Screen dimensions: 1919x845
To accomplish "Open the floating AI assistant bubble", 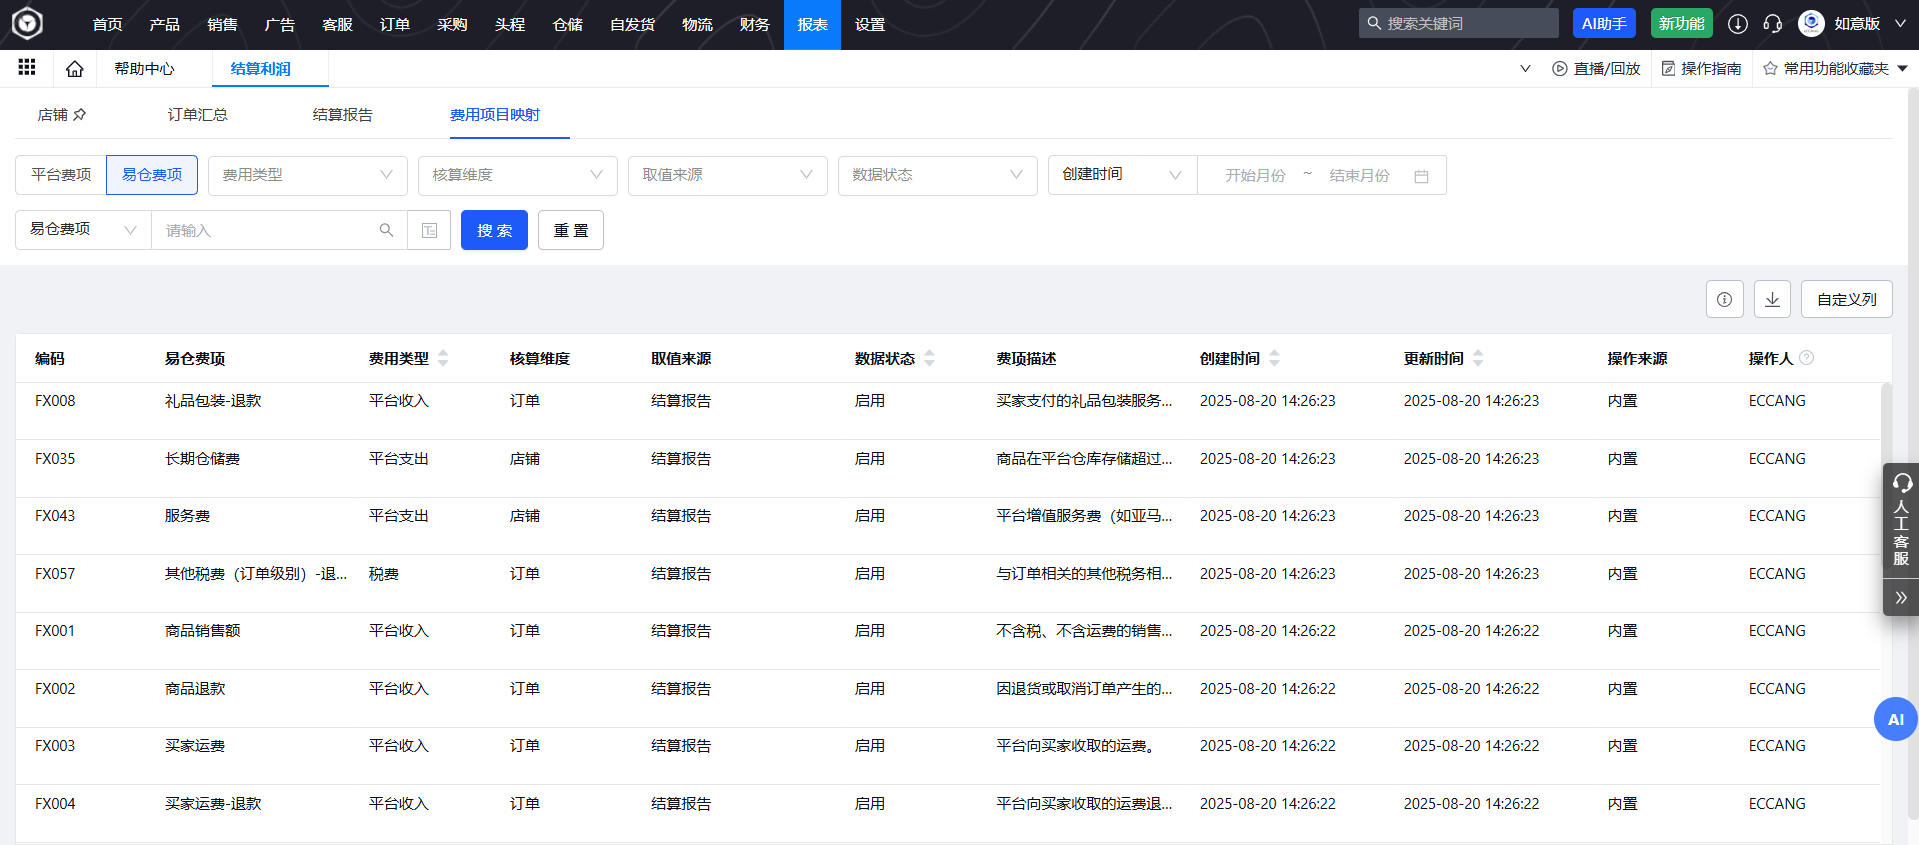I will tap(1894, 719).
